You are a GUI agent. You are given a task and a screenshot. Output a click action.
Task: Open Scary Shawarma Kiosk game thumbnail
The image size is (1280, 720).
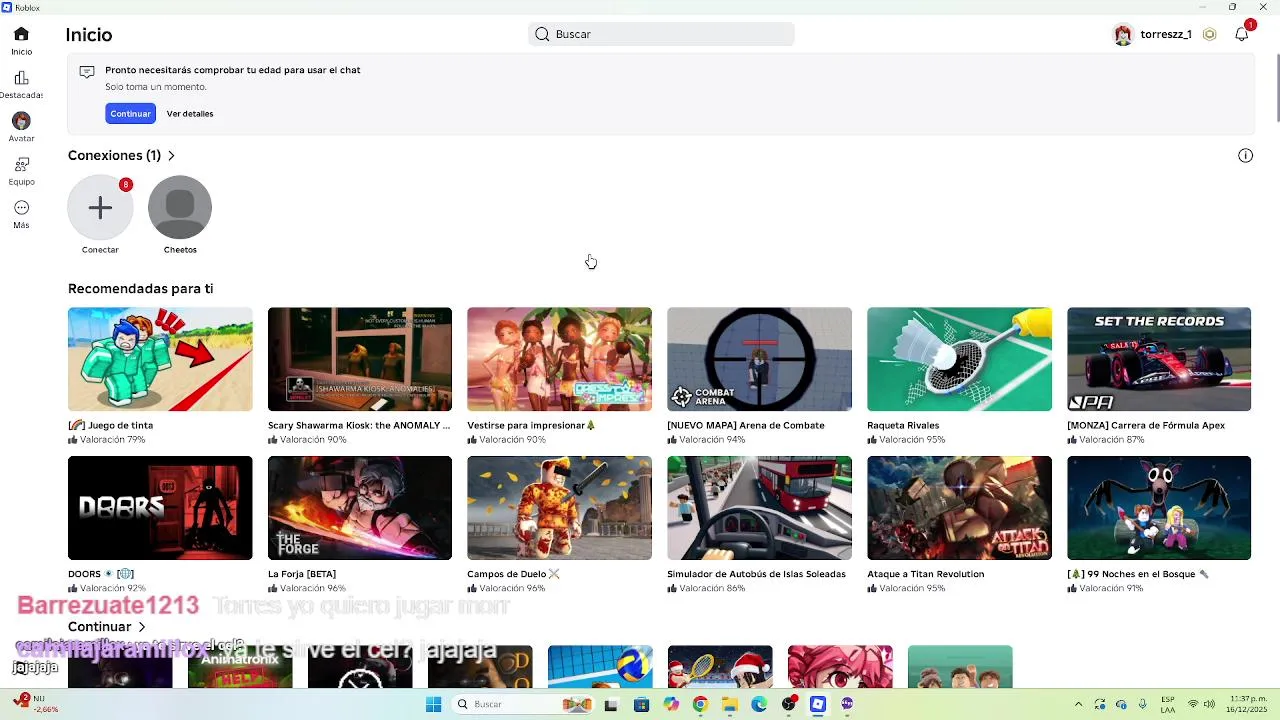(x=360, y=359)
